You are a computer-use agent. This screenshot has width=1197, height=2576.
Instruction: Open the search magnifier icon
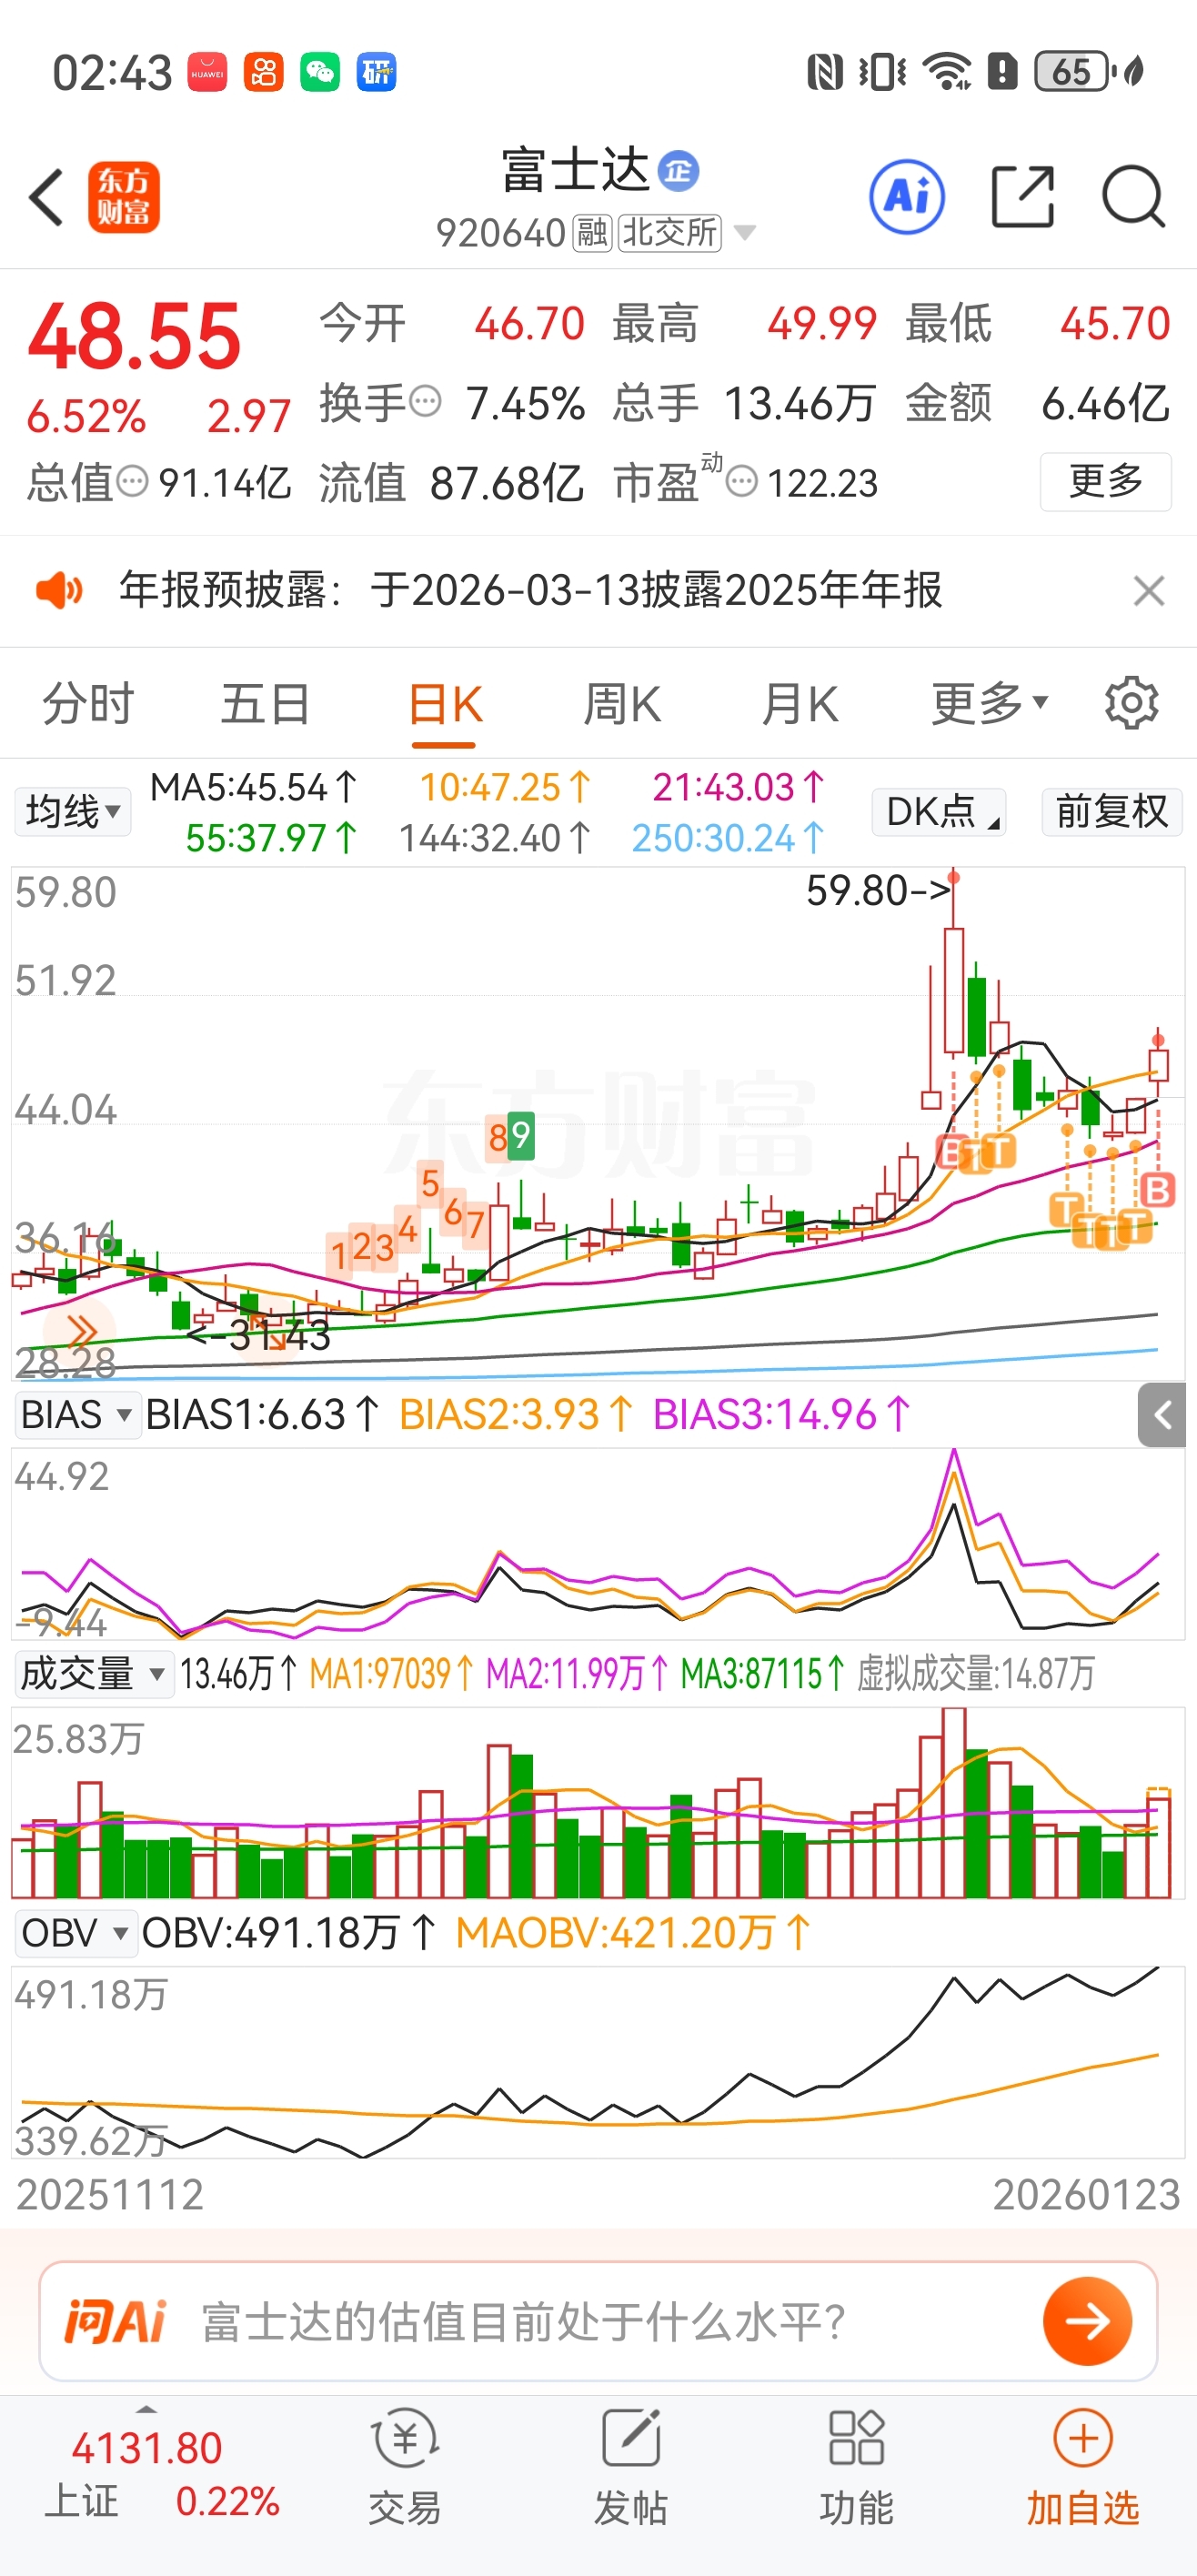pos(1133,197)
